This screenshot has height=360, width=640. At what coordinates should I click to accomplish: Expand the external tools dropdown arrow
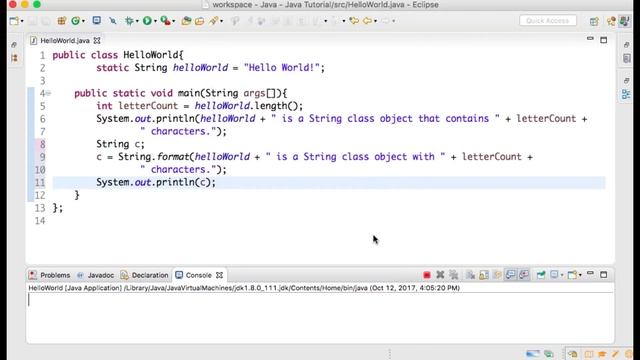pos(173,21)
